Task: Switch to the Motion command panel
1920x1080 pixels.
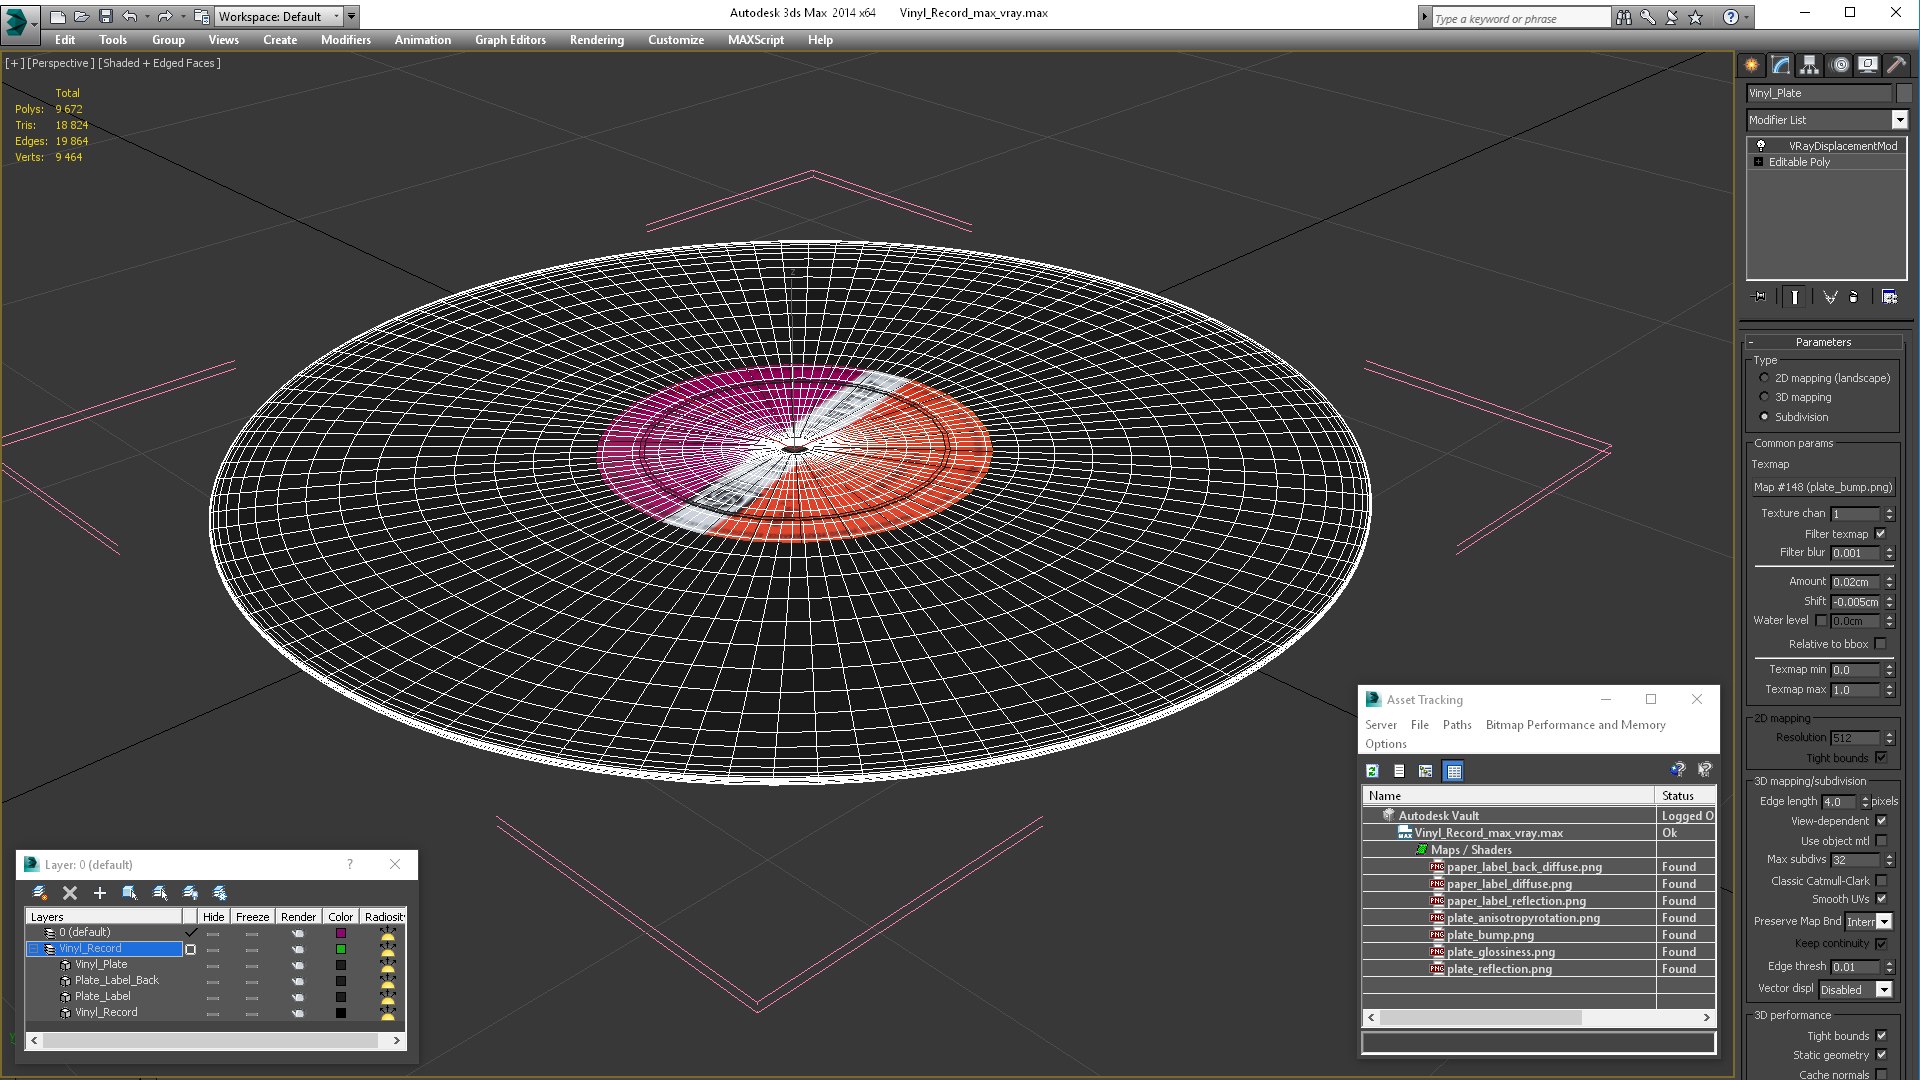Action: tap(1839, 65)
